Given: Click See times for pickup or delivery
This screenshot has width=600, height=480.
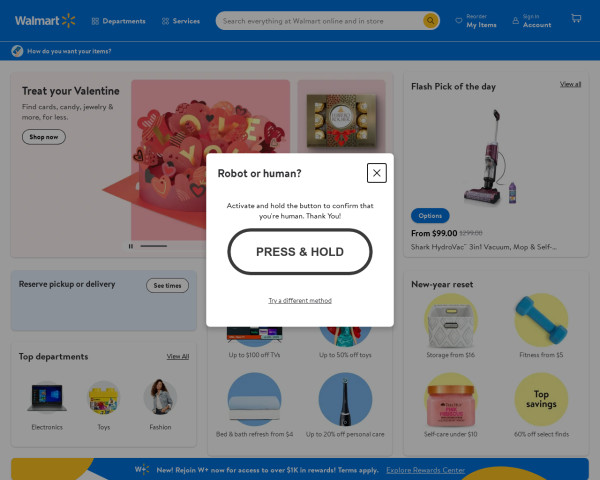Looking at the screenshot, I should [167, 286].
